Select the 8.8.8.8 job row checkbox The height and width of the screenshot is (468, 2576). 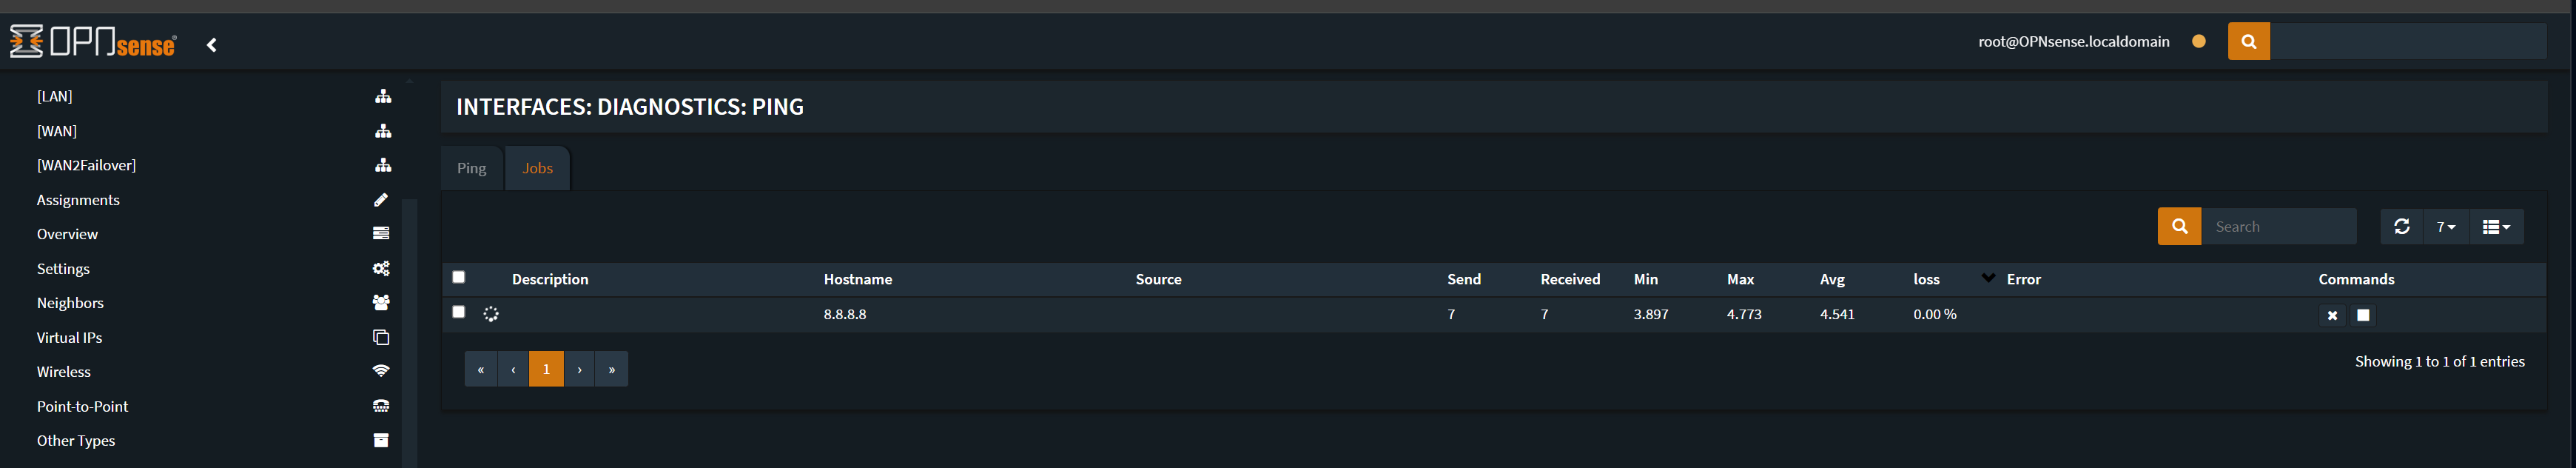(x=459, y=312)
